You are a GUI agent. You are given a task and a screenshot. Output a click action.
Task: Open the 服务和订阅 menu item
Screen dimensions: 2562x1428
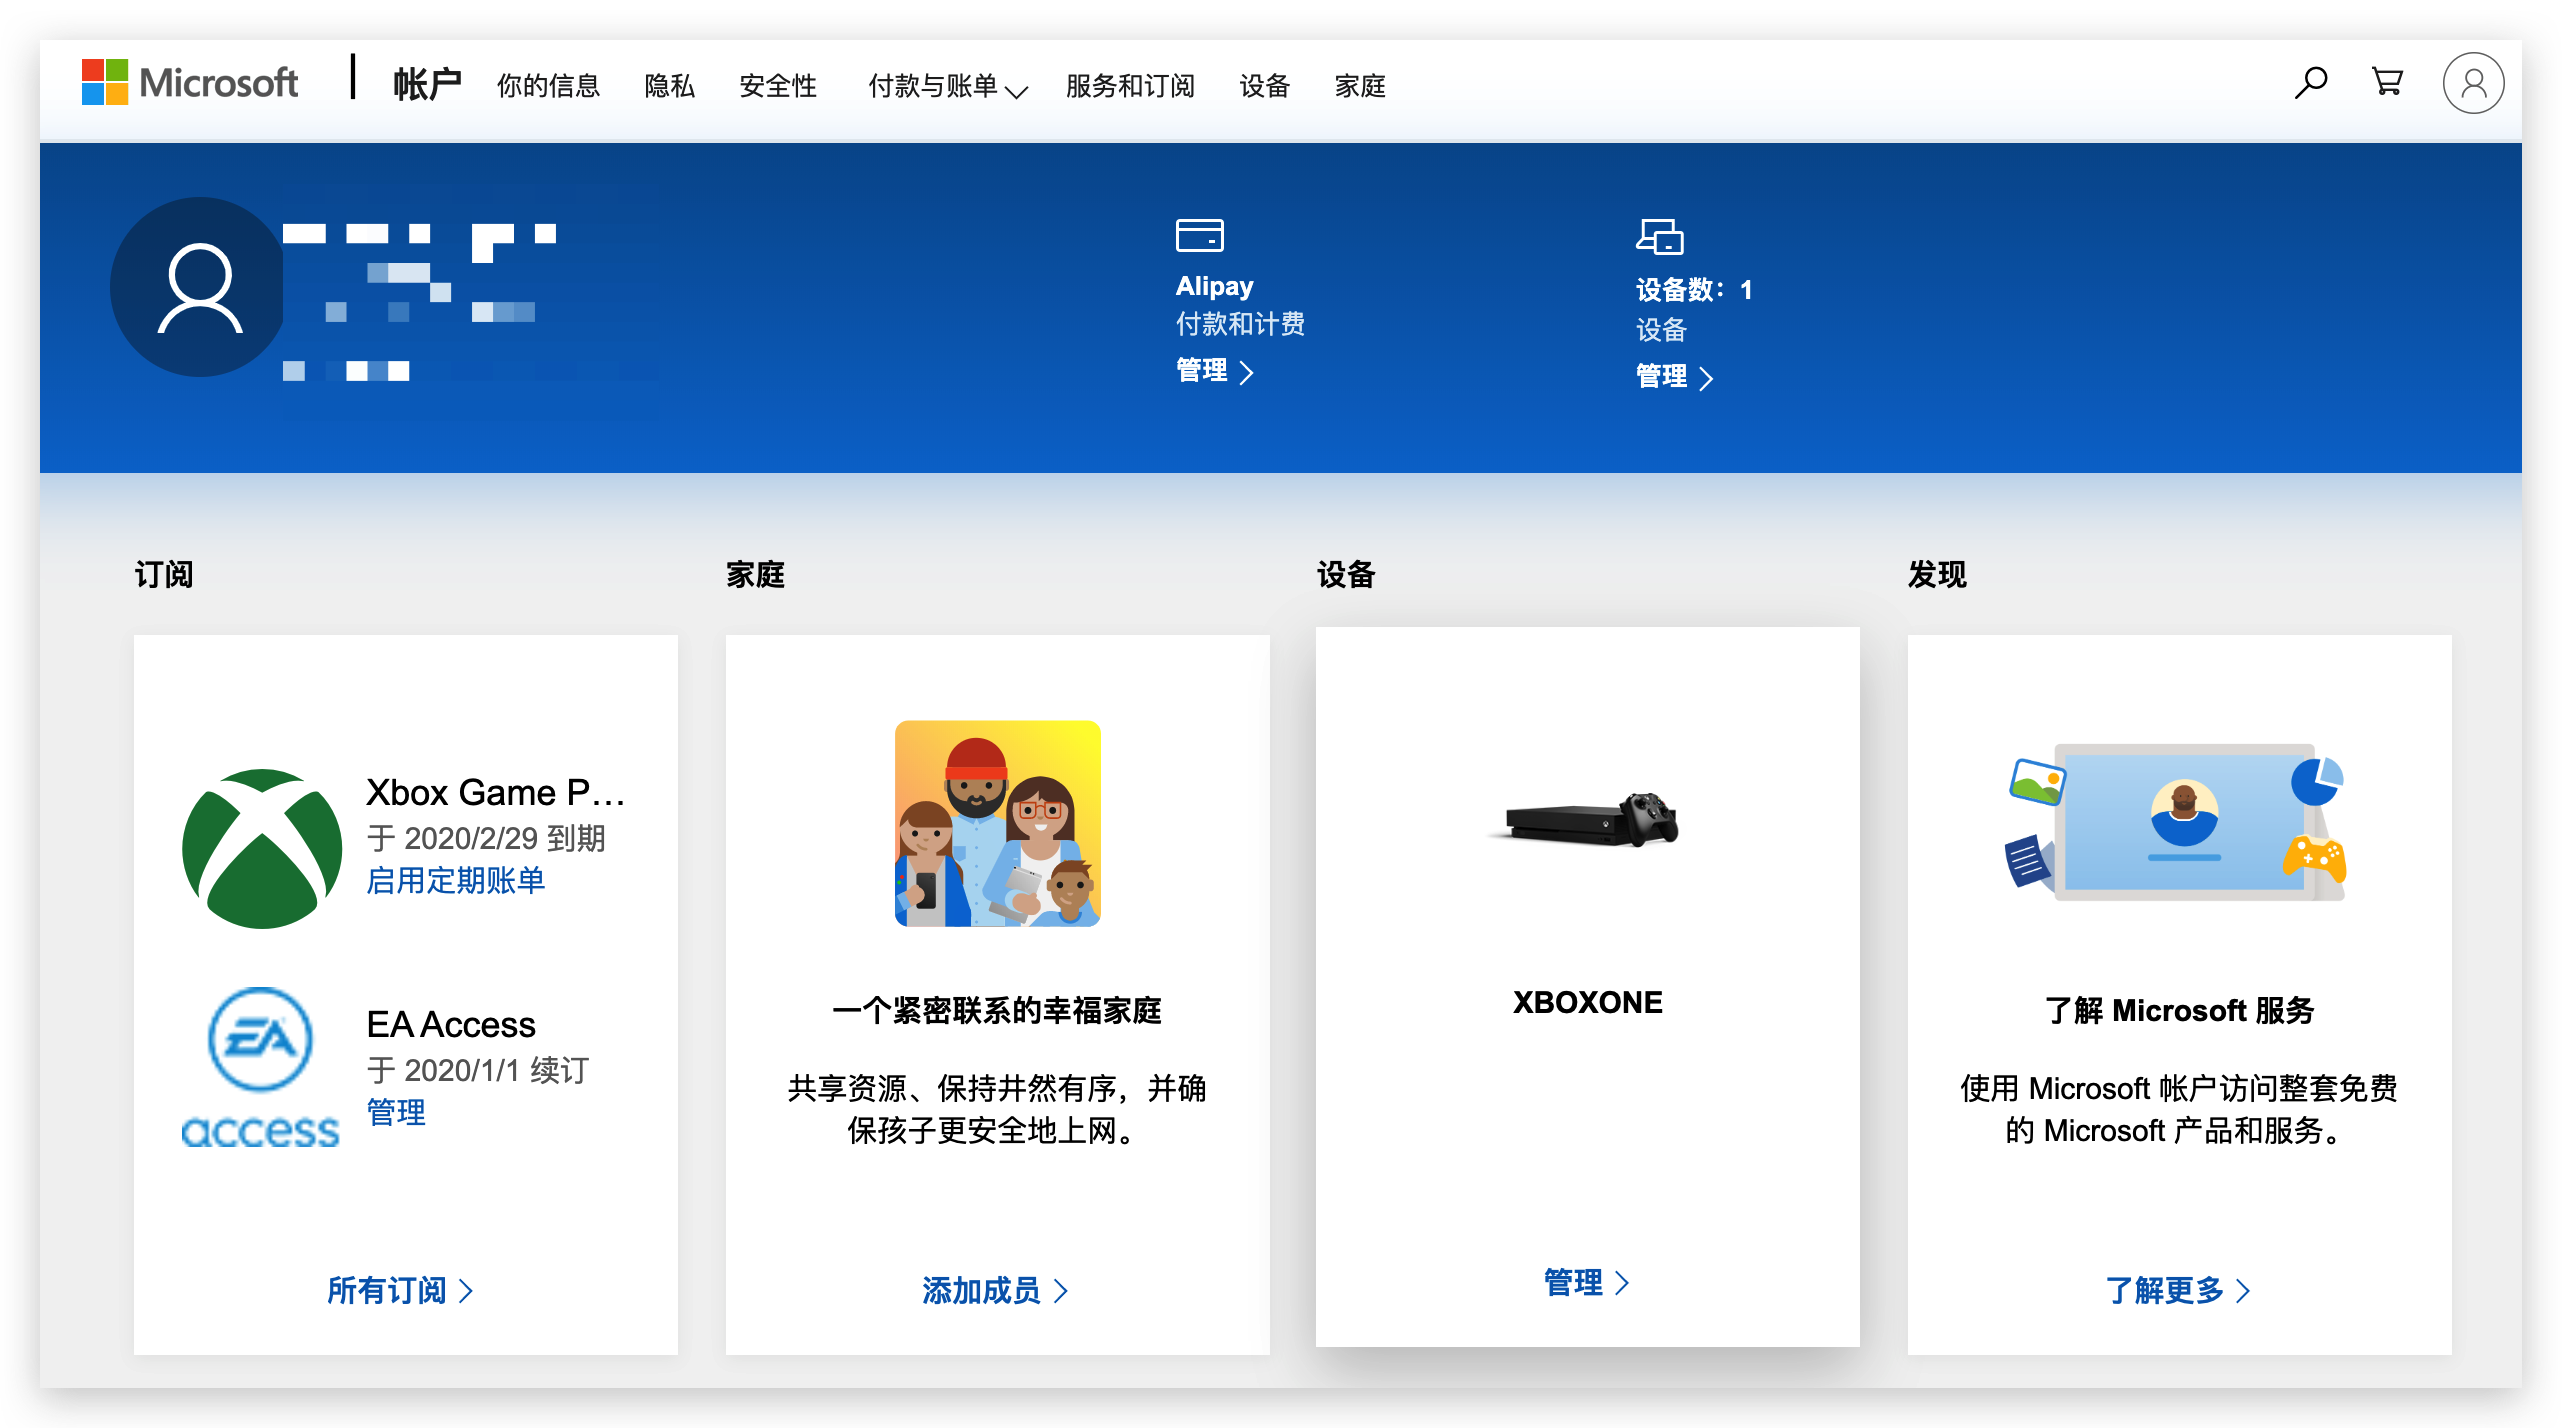1130,86
